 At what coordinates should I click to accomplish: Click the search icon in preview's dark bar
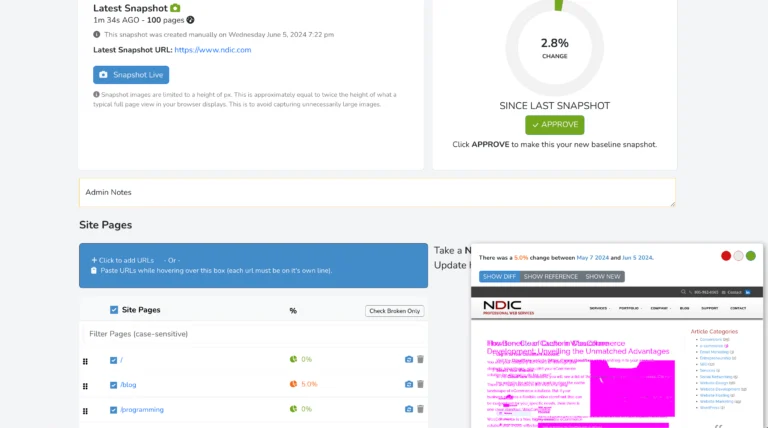[683, 292]
